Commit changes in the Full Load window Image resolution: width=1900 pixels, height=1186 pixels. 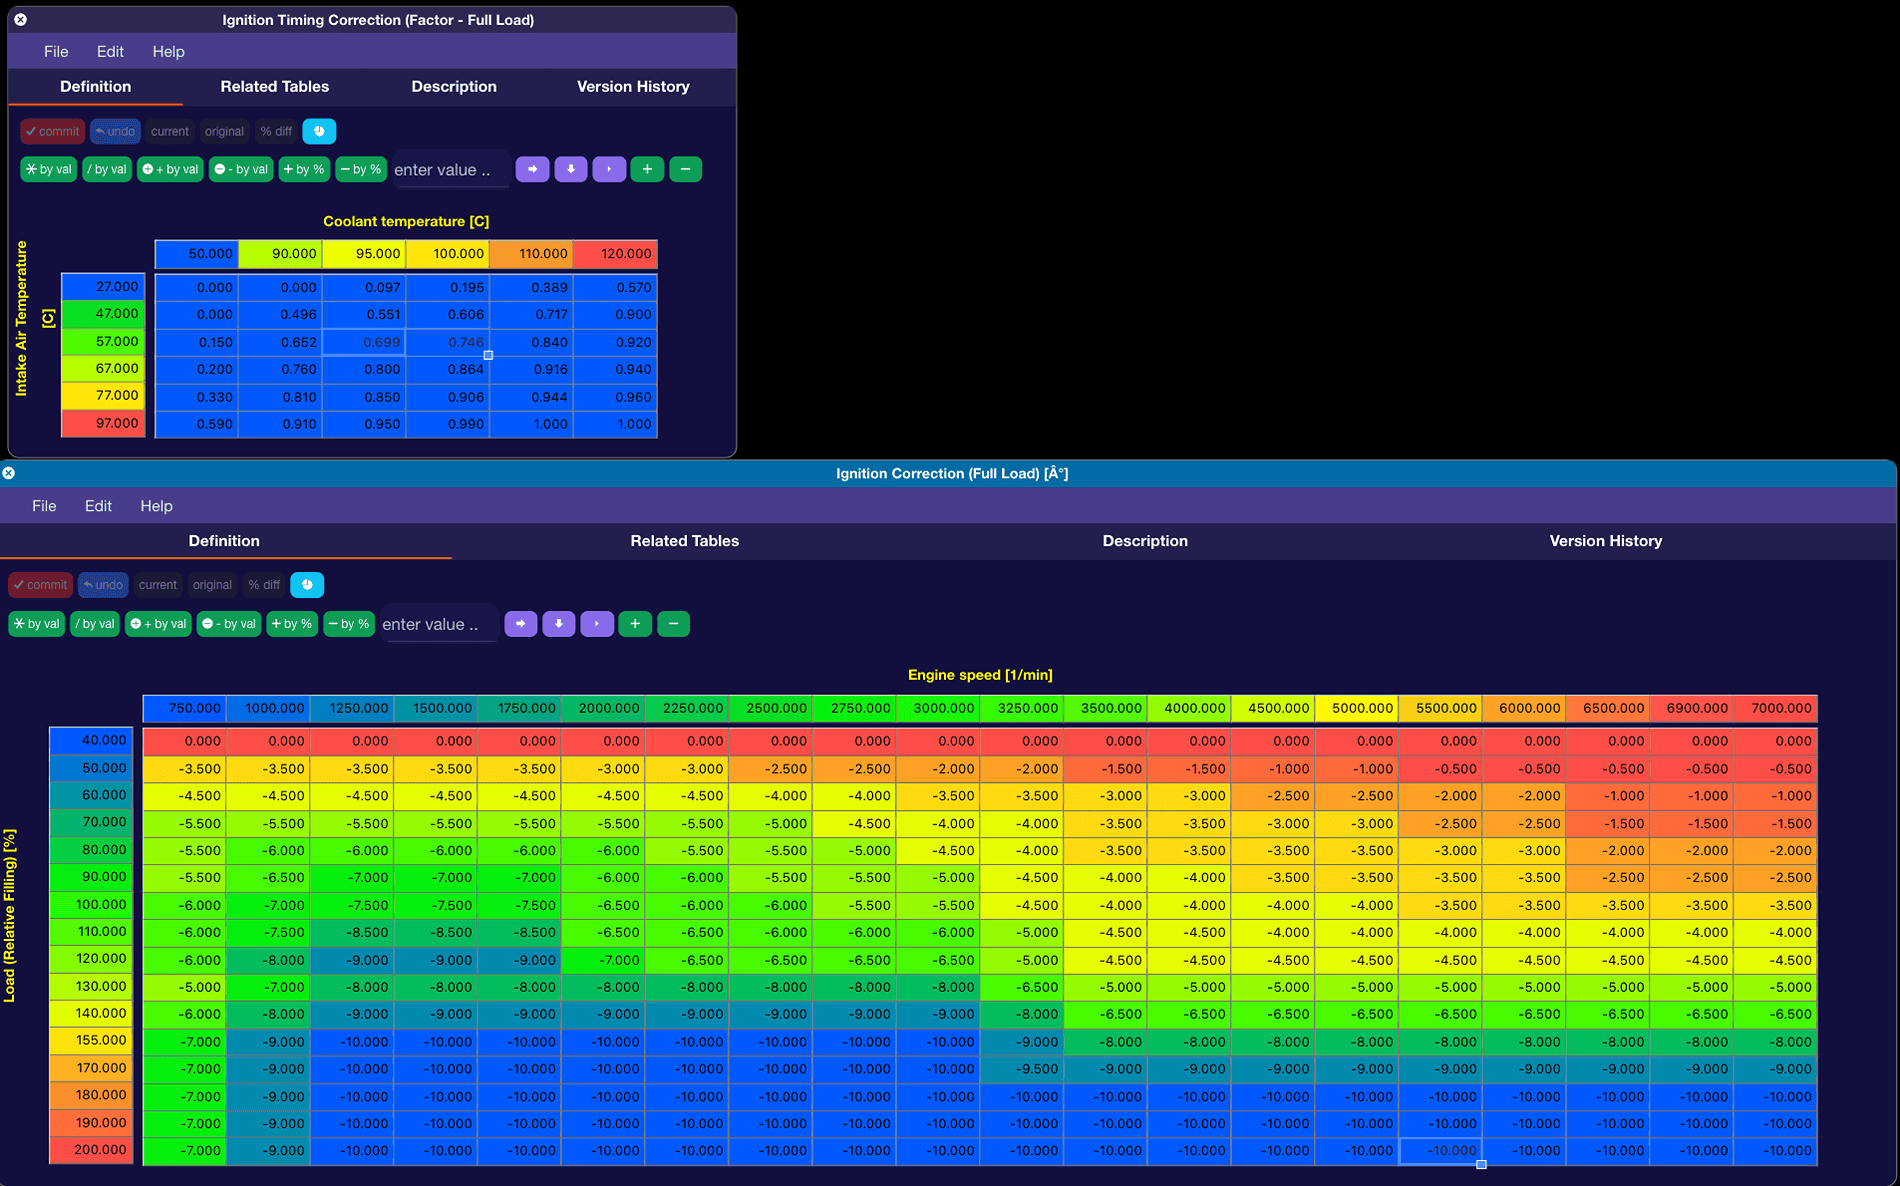coord(40,585)
